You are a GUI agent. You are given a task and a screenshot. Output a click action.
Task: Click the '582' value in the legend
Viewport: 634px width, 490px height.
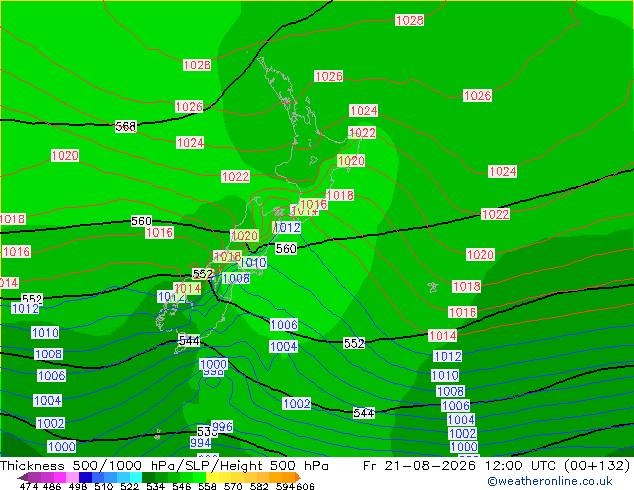(x=259, y=486)
